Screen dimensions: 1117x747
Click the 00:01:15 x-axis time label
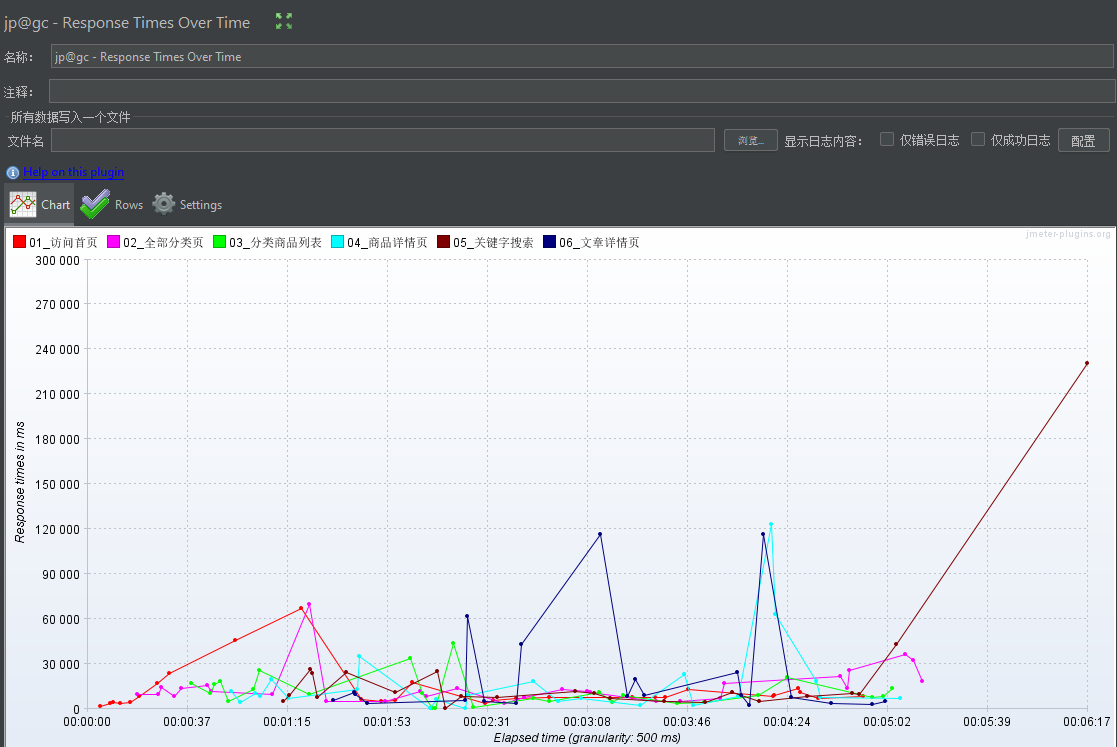pyautogui.click(x=287, y=721)
